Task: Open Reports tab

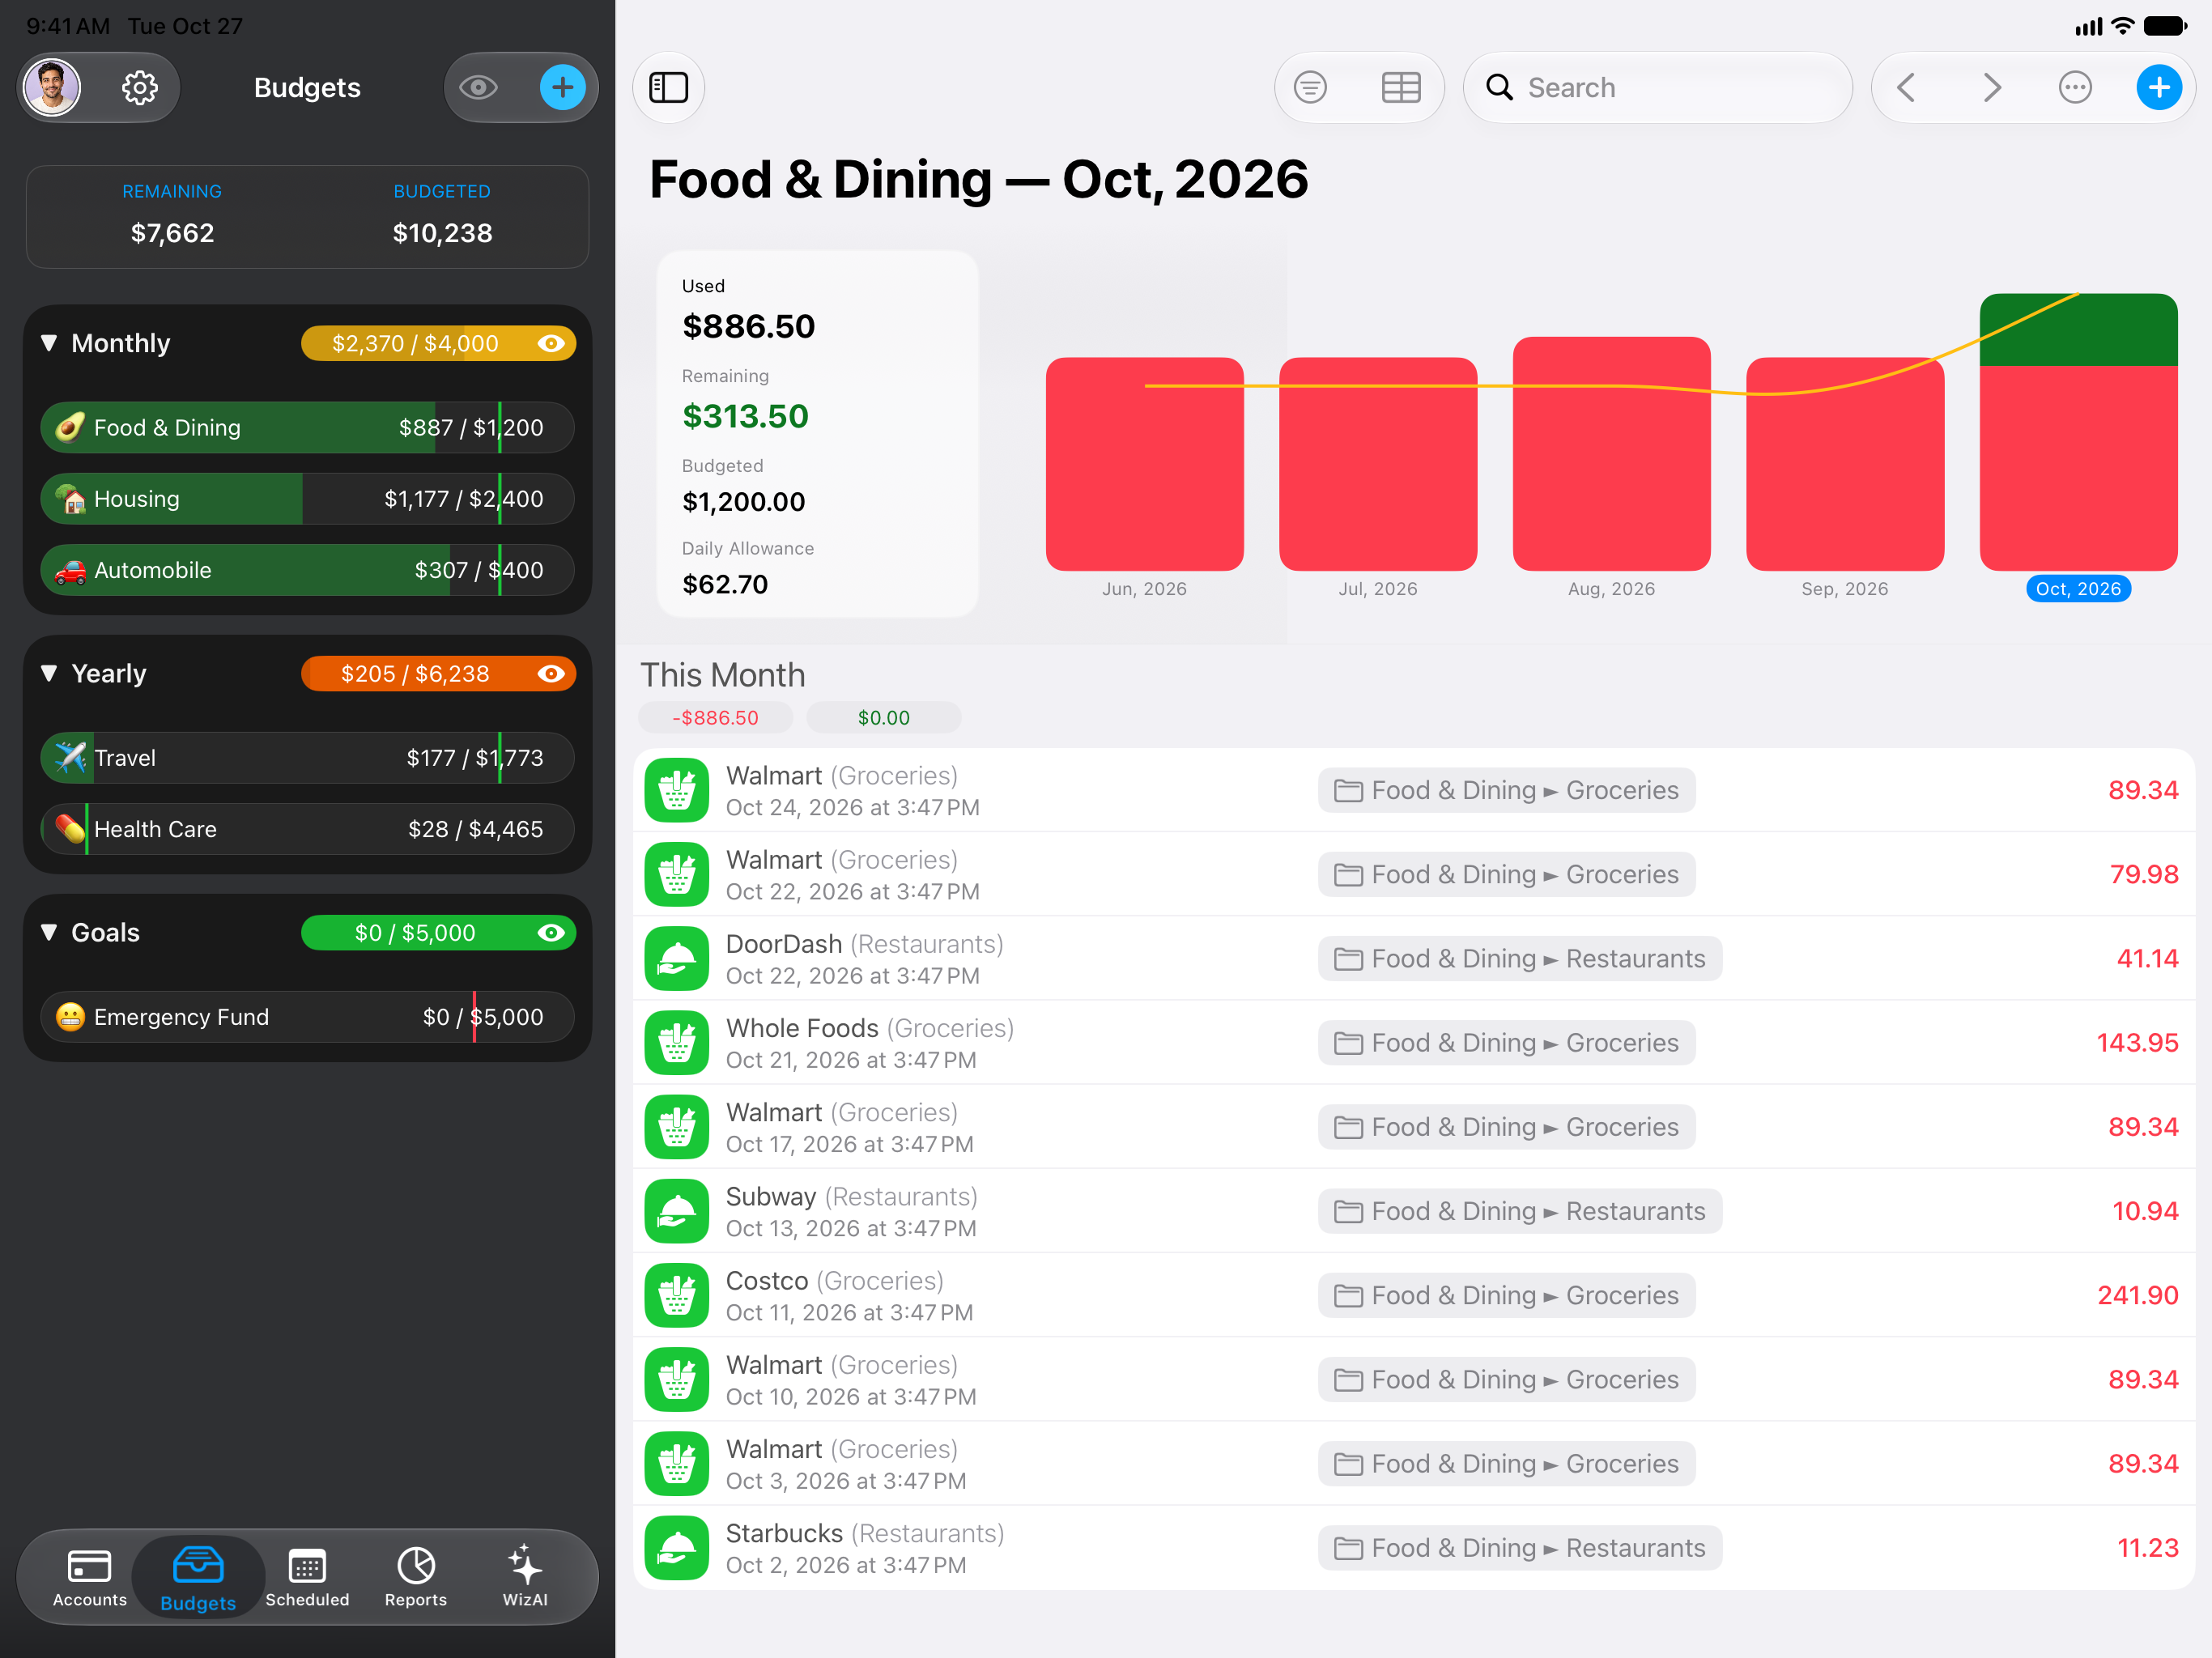Action: [x=416, y=1578]
